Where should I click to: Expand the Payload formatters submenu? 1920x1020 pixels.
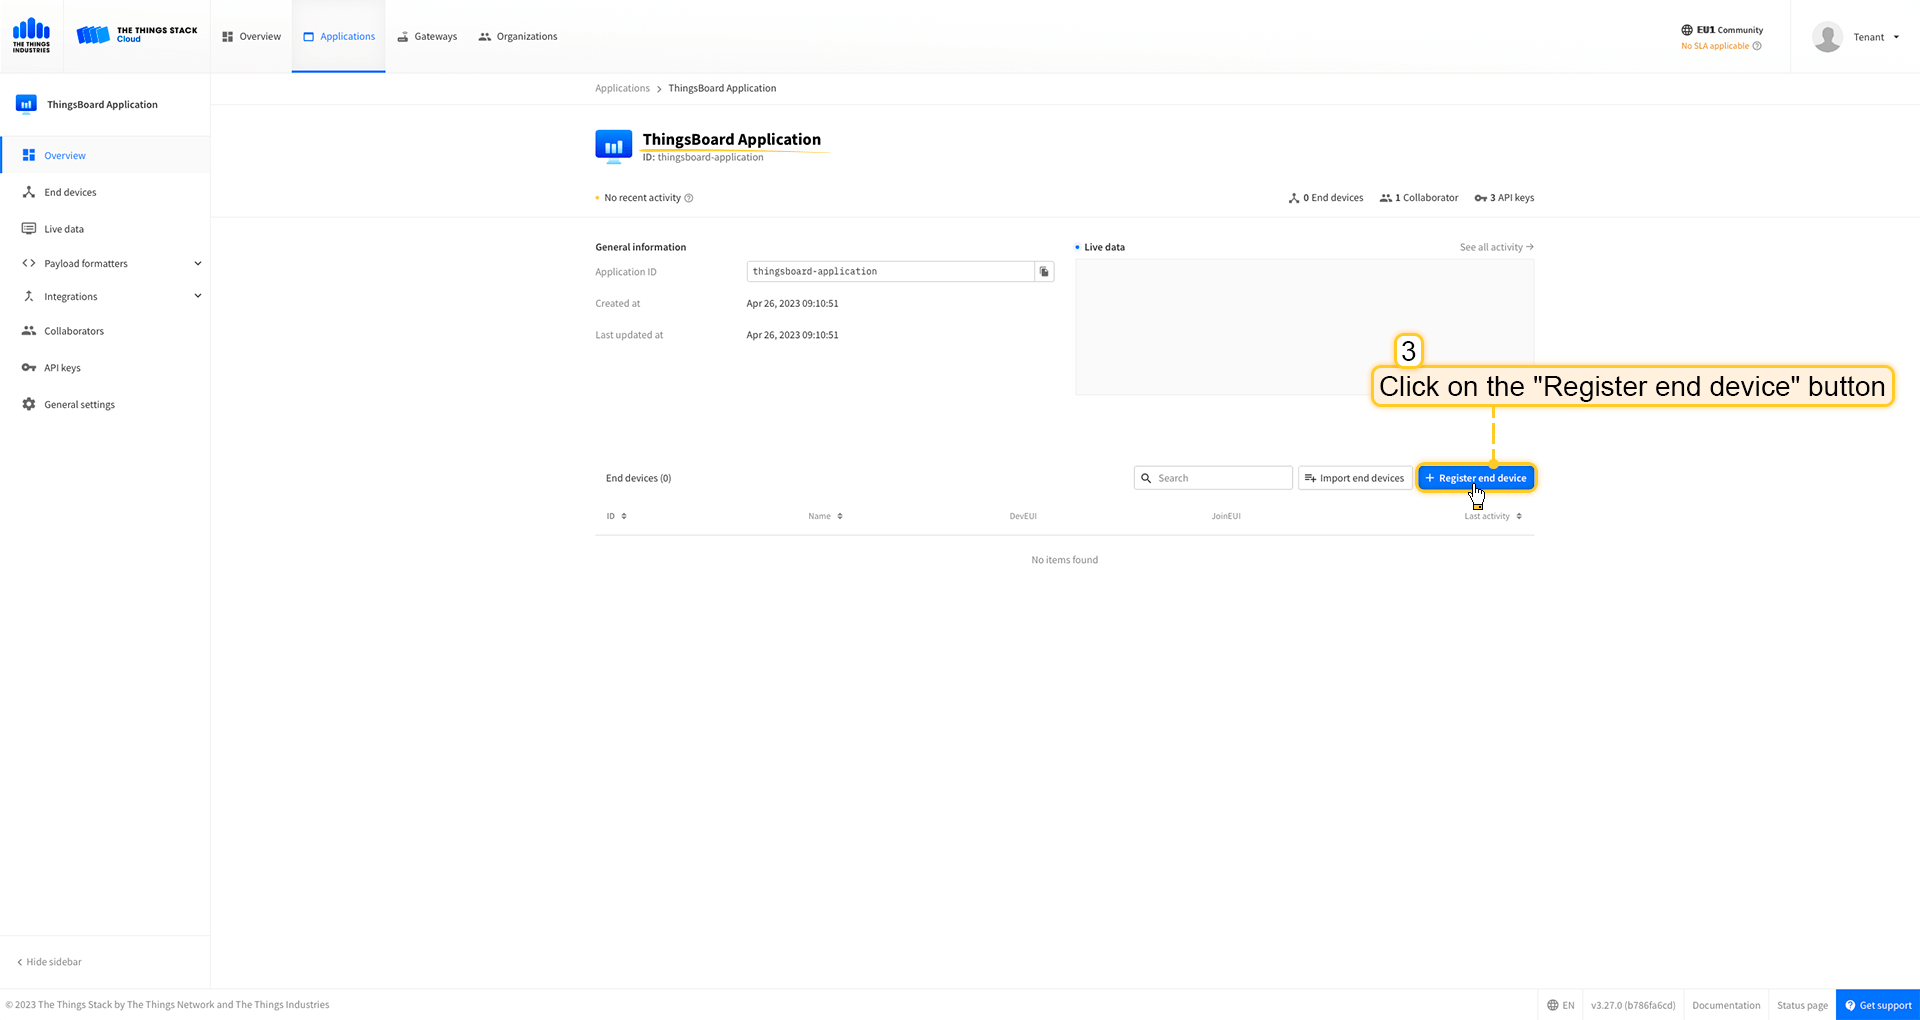(x=197, y=264)
